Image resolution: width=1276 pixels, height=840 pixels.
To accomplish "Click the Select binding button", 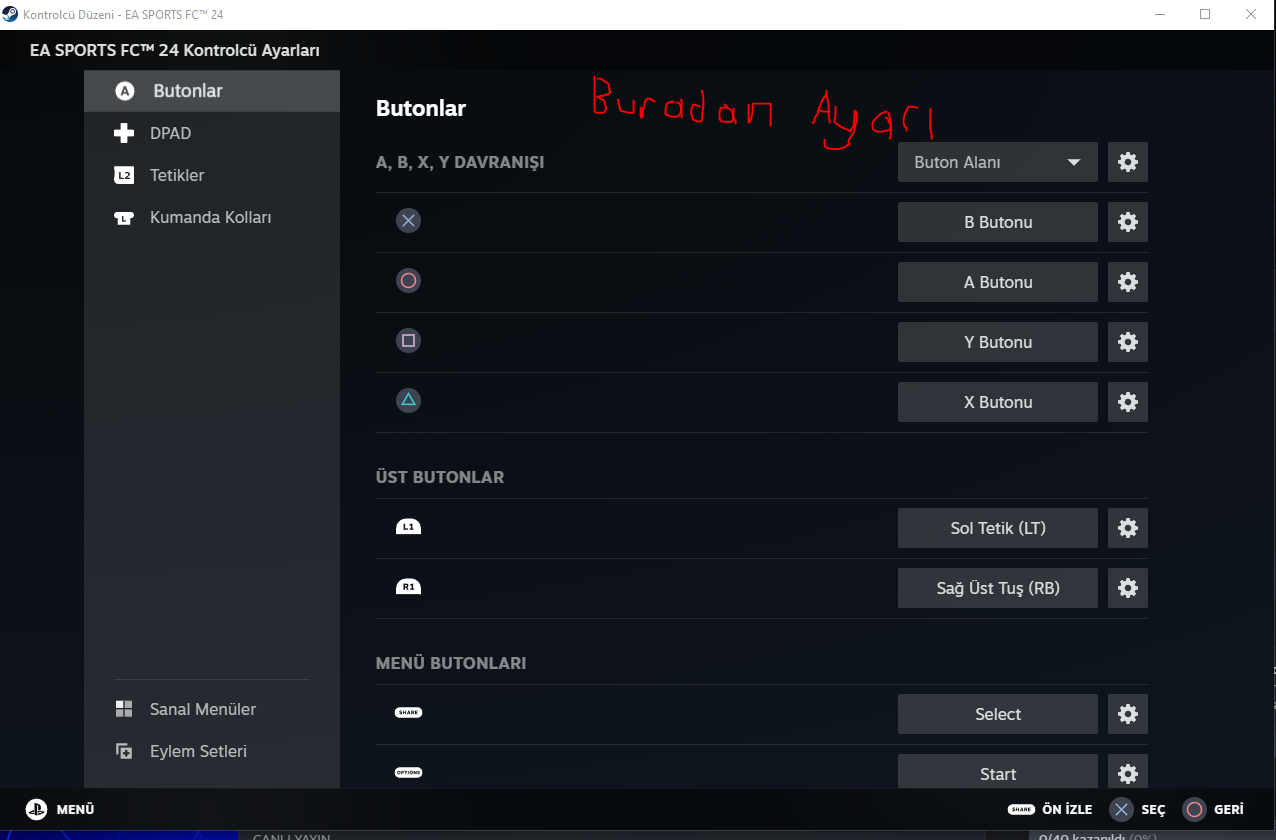I will point(998,714).
